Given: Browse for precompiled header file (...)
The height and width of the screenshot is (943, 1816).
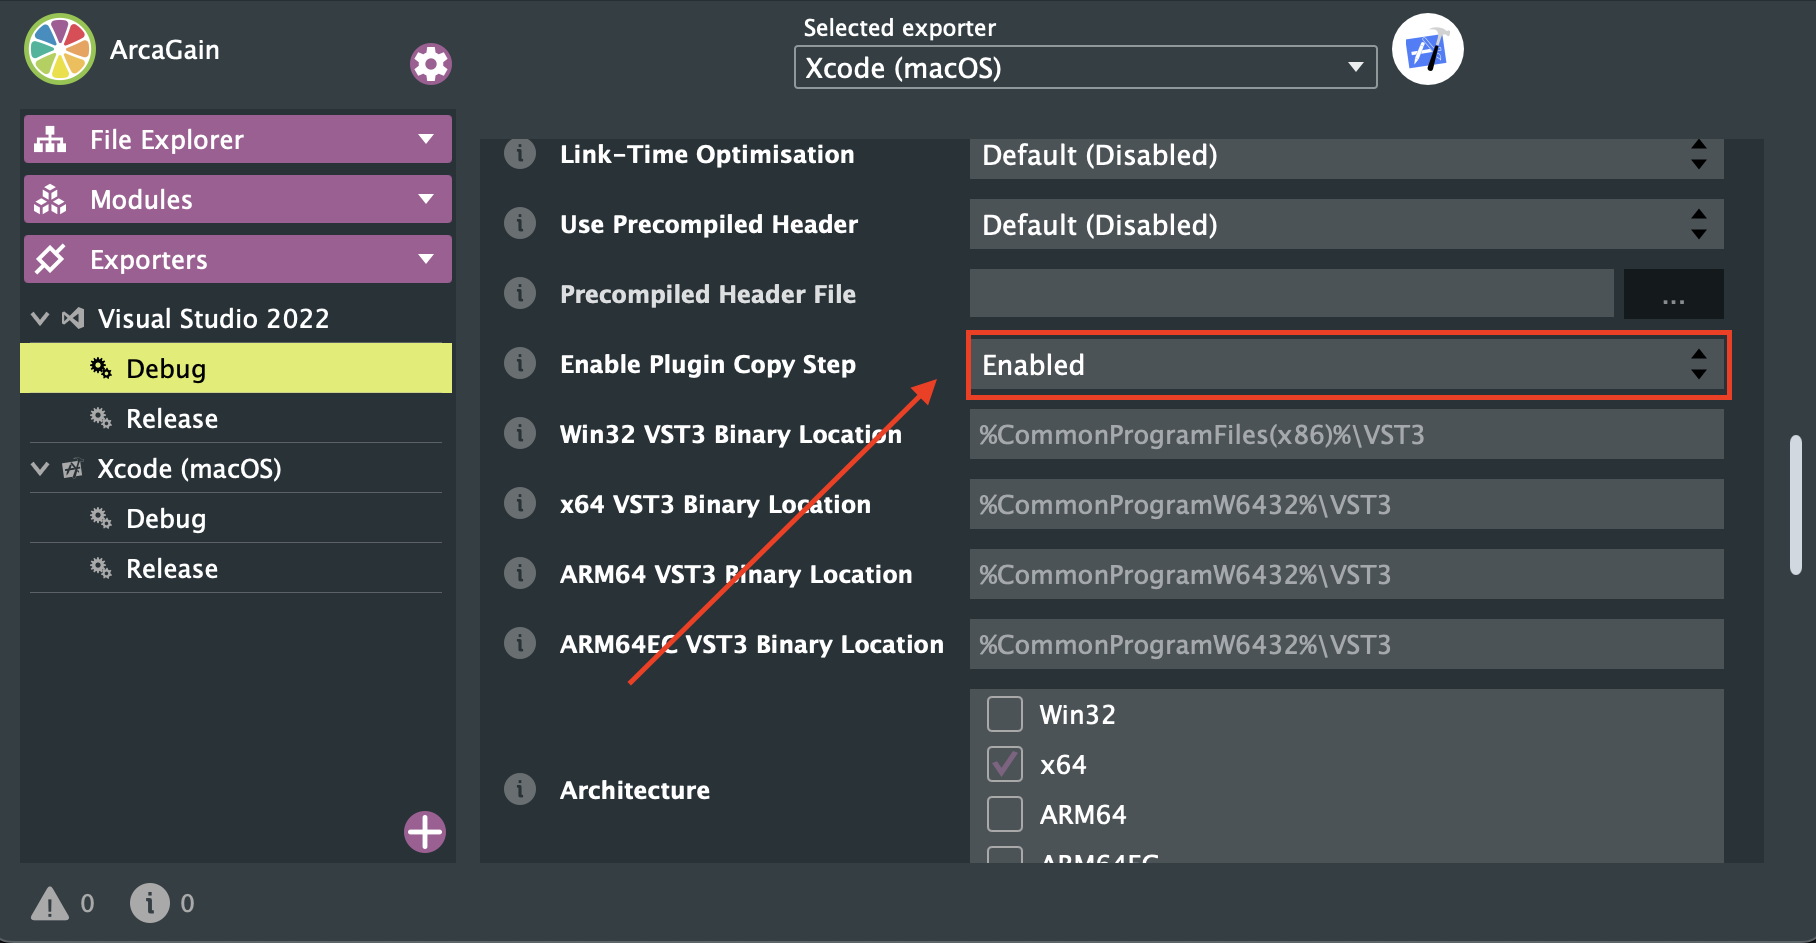Looking at the screenshot, I should 1673,294.
